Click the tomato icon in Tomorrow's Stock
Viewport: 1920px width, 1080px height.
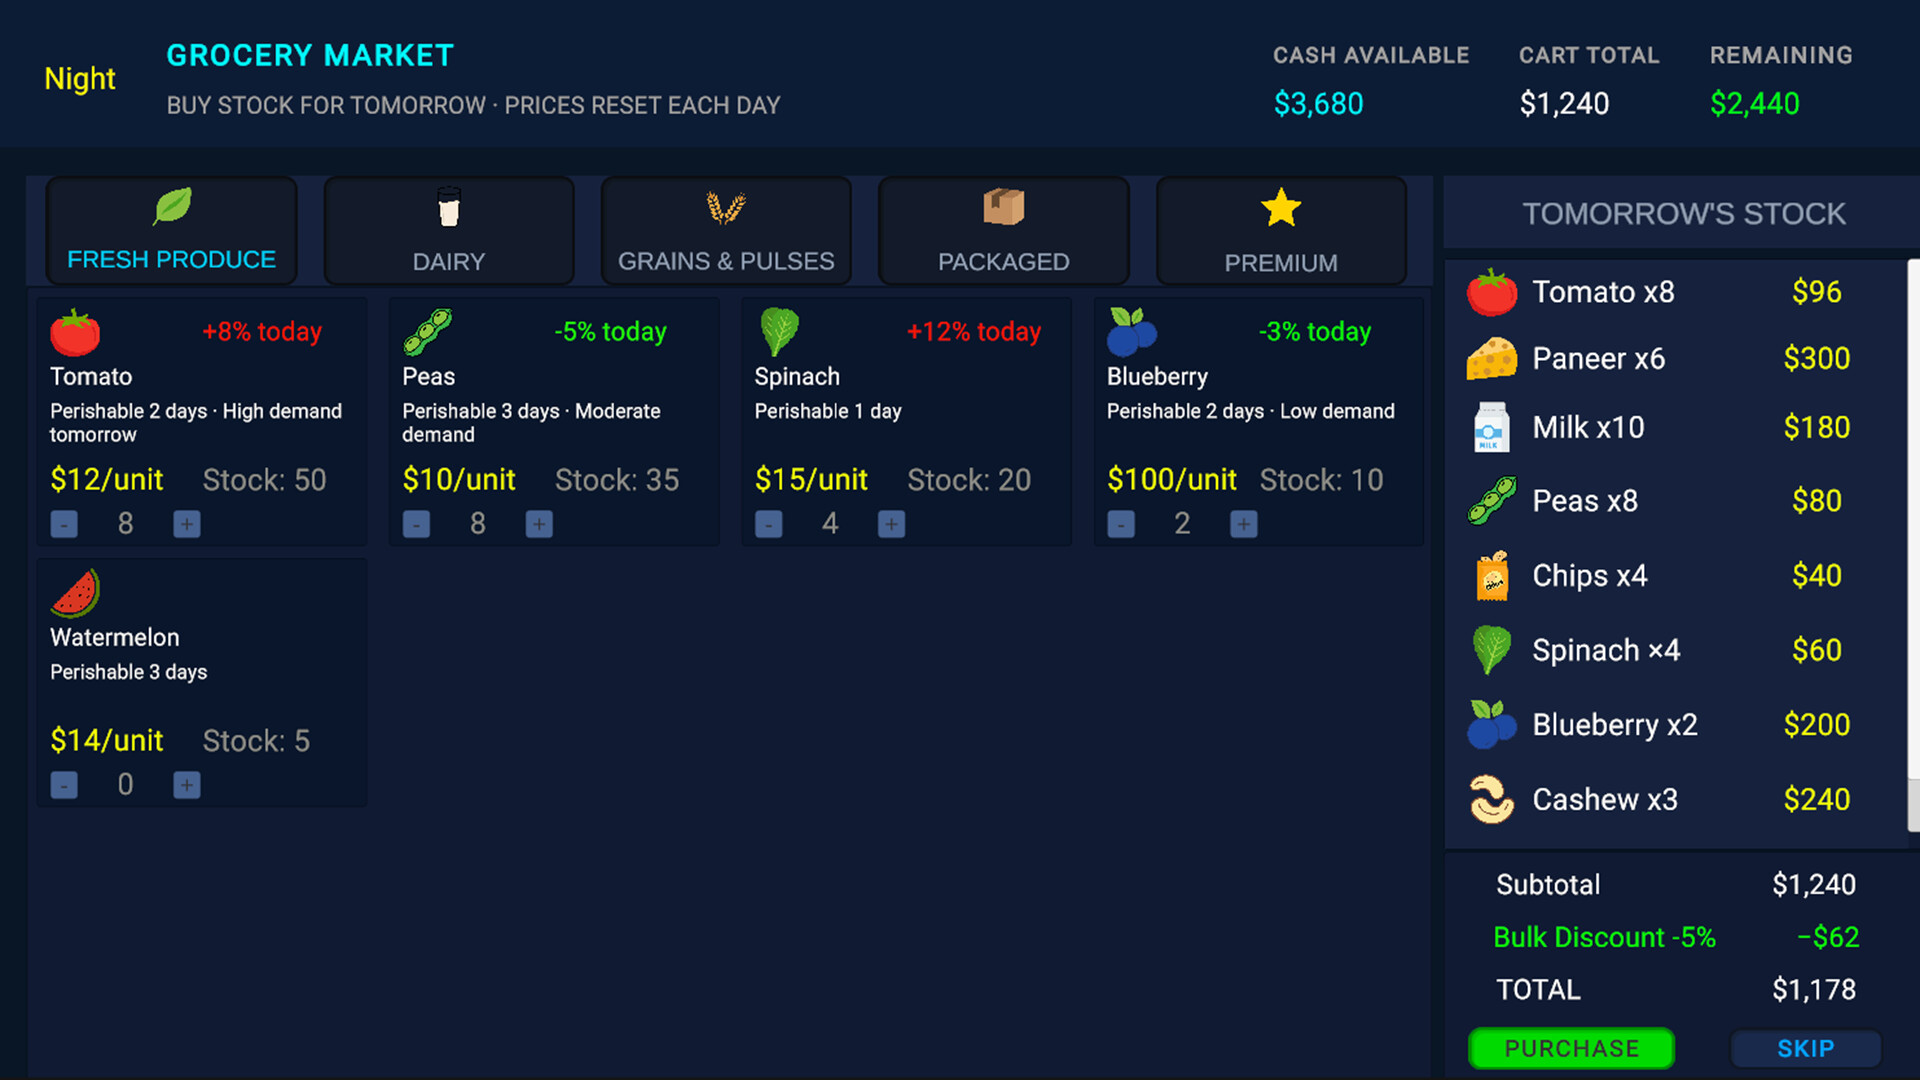point(1492,292)
